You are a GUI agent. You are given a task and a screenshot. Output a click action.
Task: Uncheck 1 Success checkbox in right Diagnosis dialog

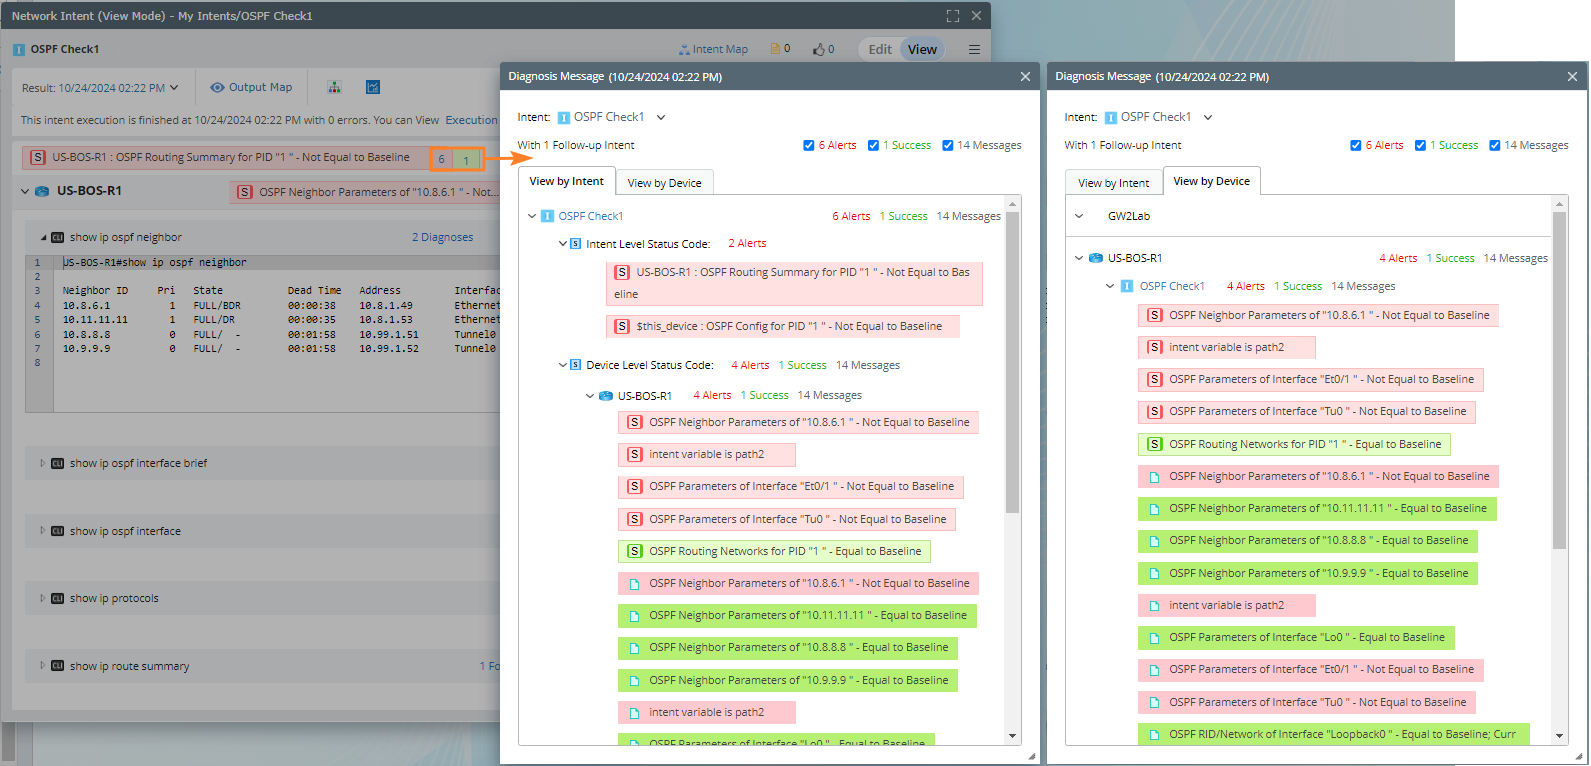(x=1420, y=145)
